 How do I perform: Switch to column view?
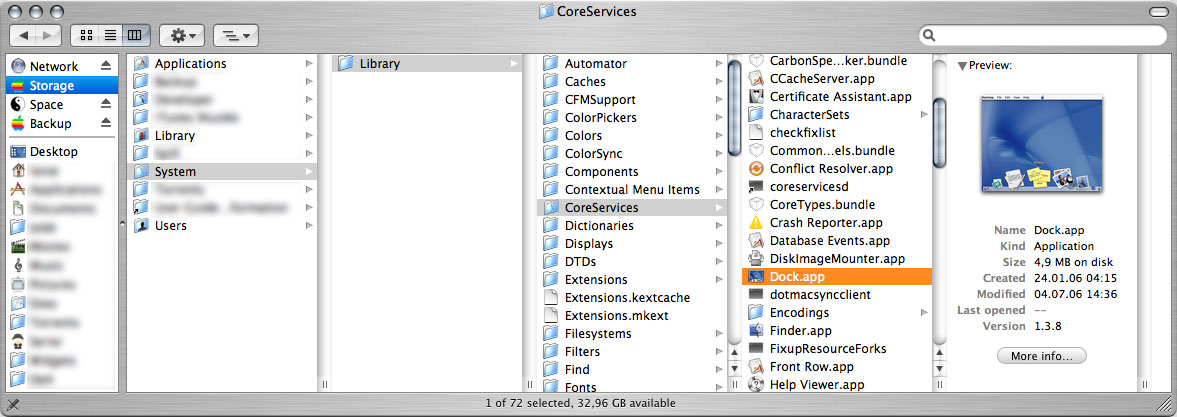pos(136,35)
